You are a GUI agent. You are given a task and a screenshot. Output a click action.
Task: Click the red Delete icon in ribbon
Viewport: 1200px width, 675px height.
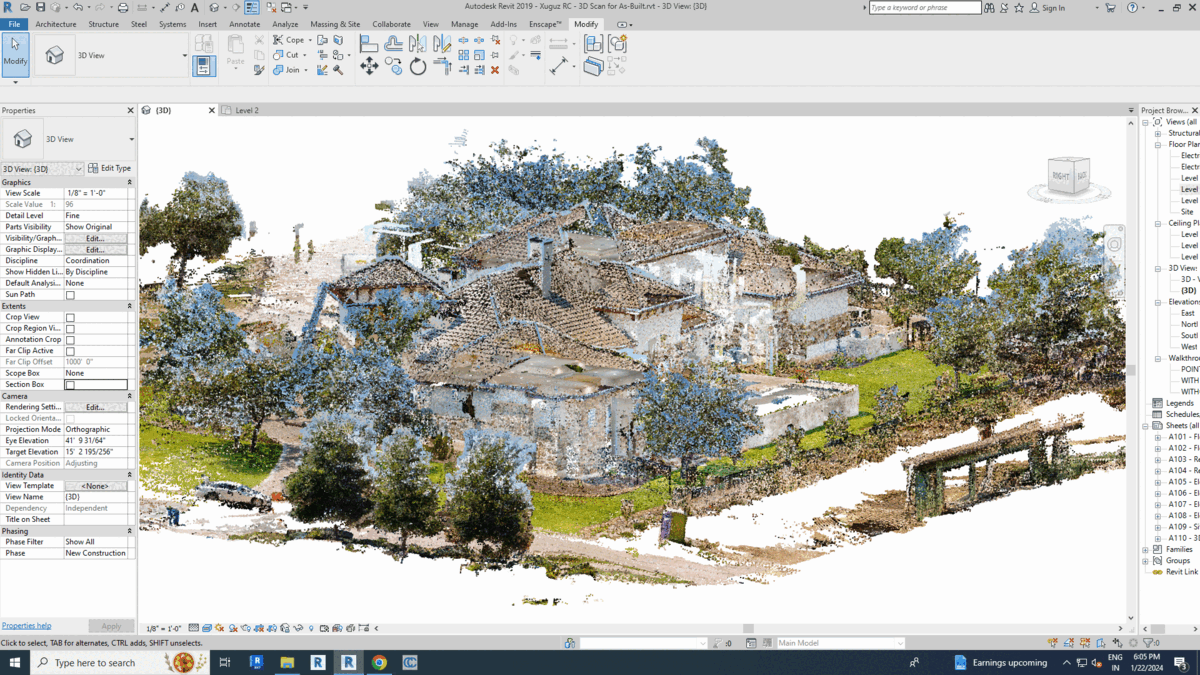tap(495, 70)
